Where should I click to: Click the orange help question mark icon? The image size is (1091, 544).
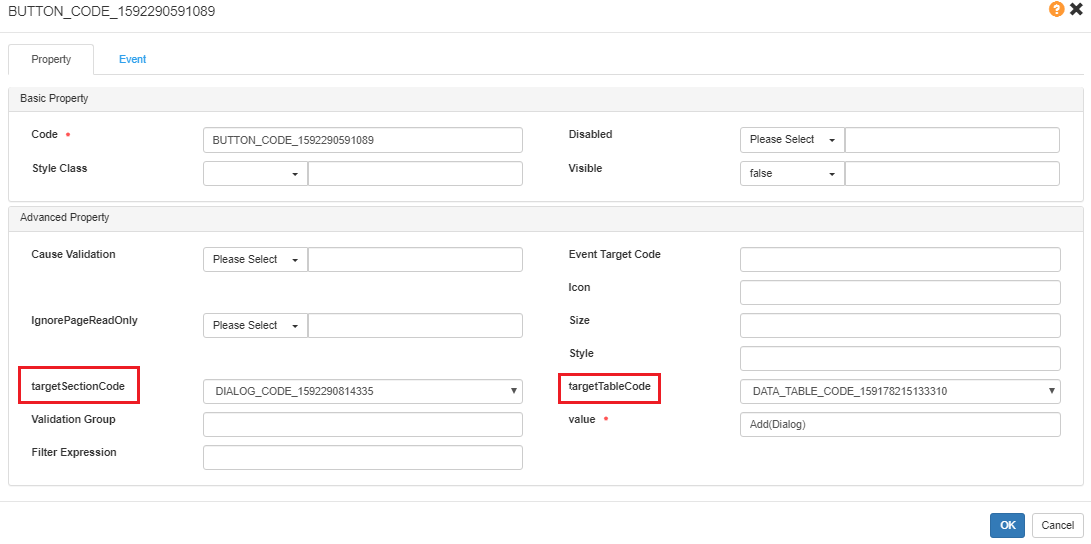point(1056,9)
